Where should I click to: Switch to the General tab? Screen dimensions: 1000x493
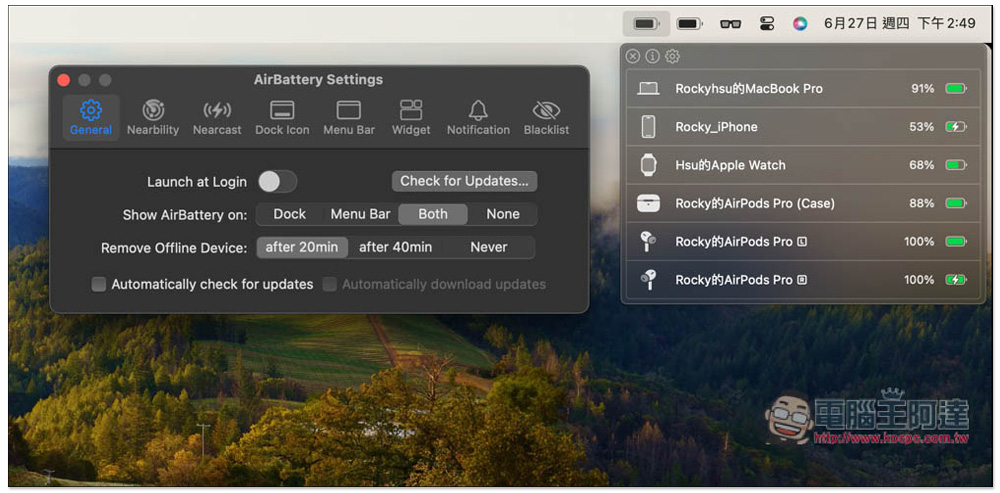(91, 117)
